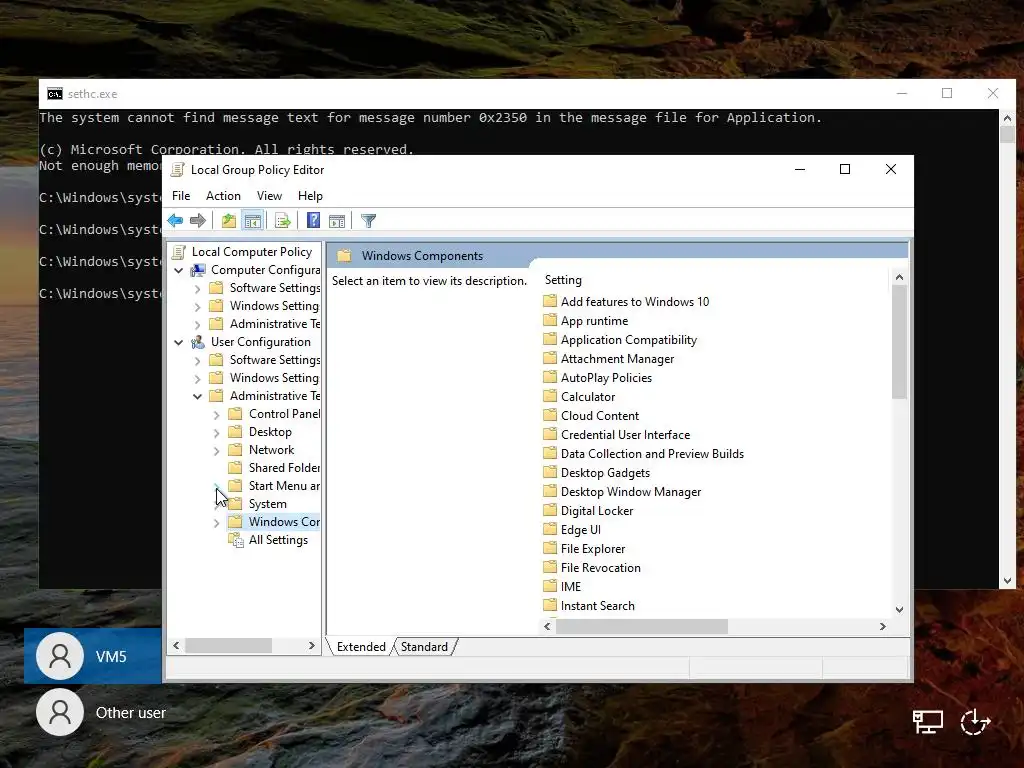Click the Export List toolbar icon

pos(283,221)
